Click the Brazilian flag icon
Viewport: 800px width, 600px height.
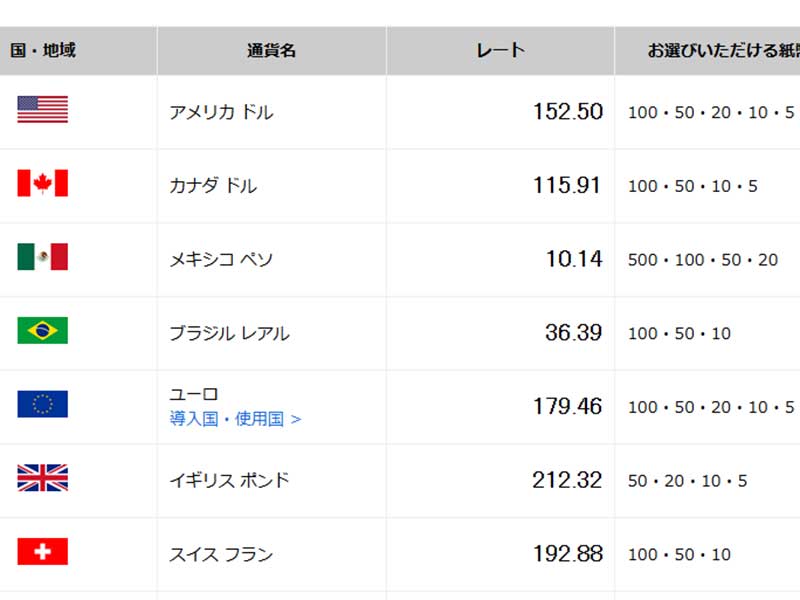point(41,332)
